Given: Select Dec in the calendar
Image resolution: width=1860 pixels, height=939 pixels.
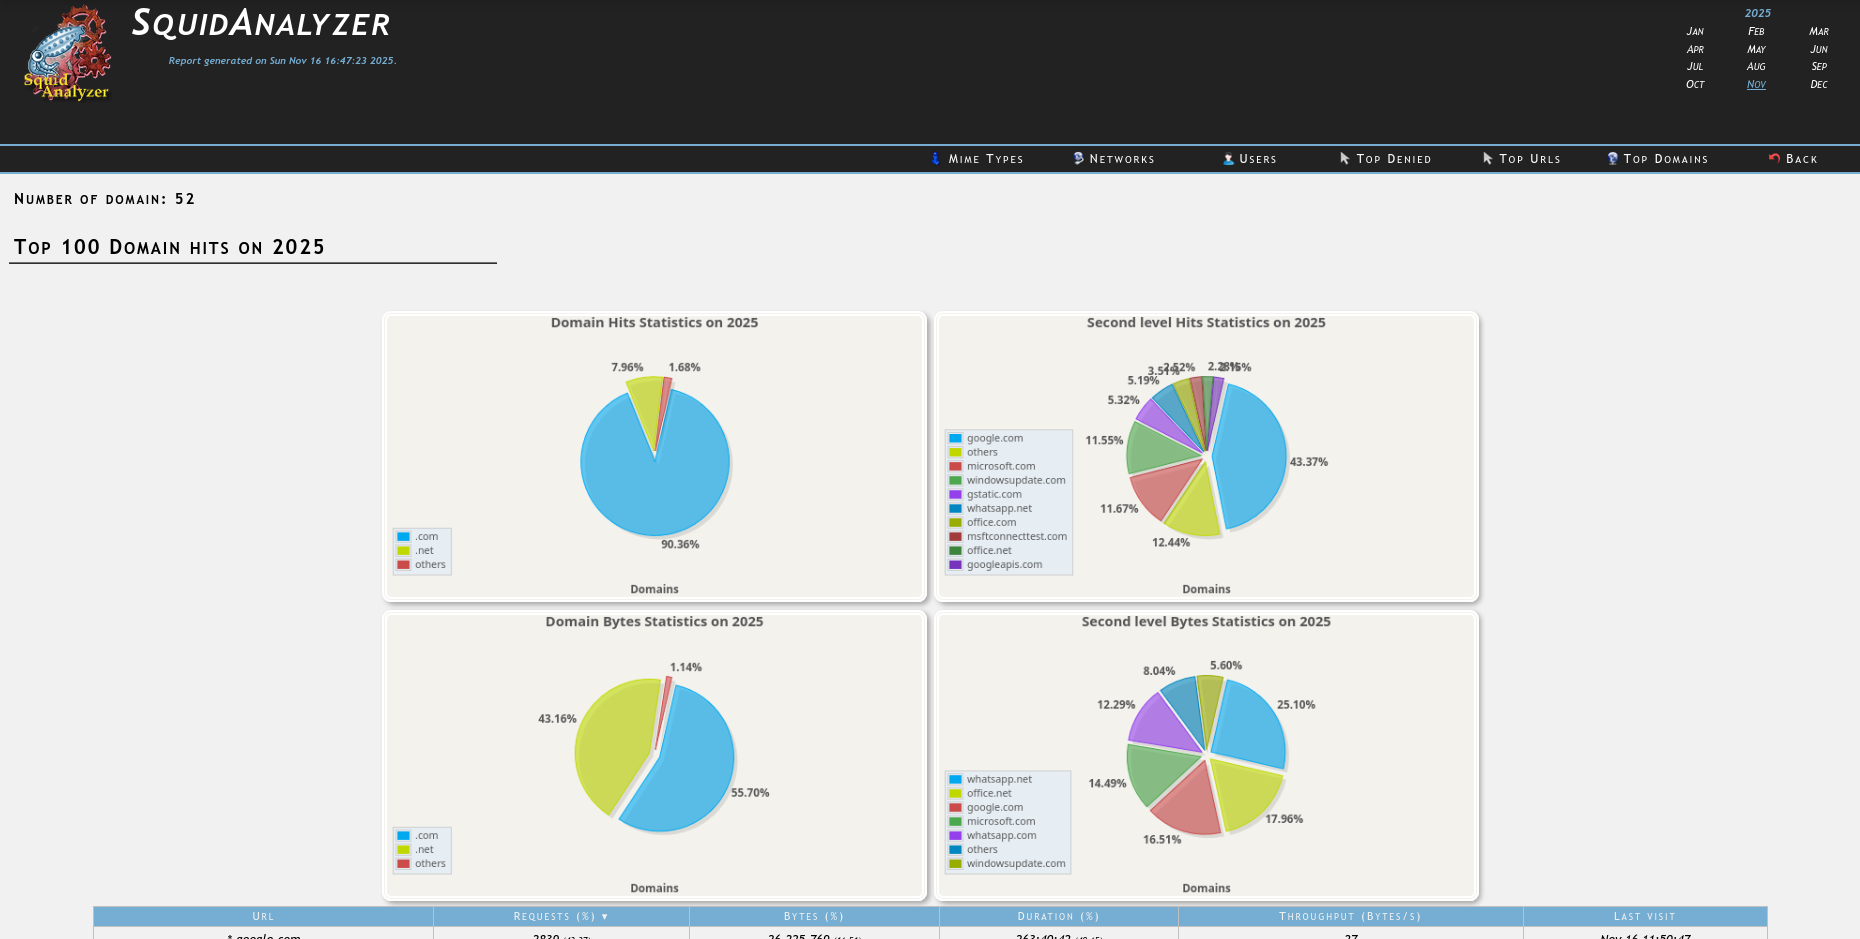Looking at the screenshot, I should click(x=1819, y=85).
